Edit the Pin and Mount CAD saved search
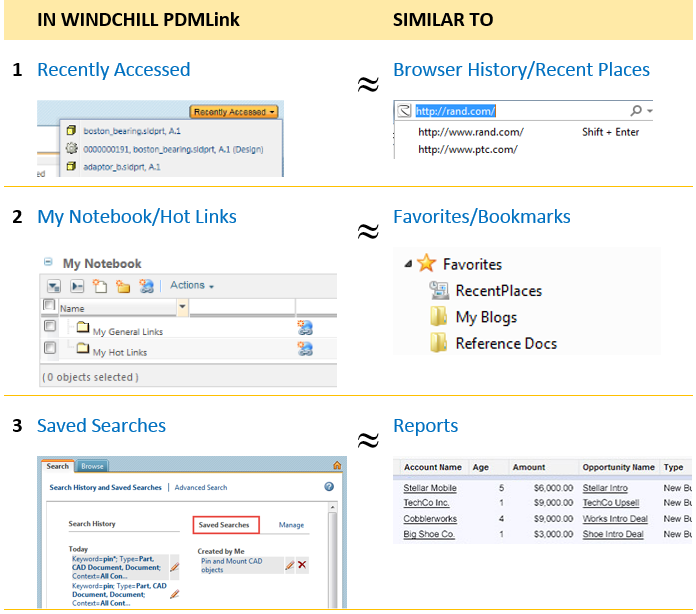This screenshot has width=696, height=614. 289,565
